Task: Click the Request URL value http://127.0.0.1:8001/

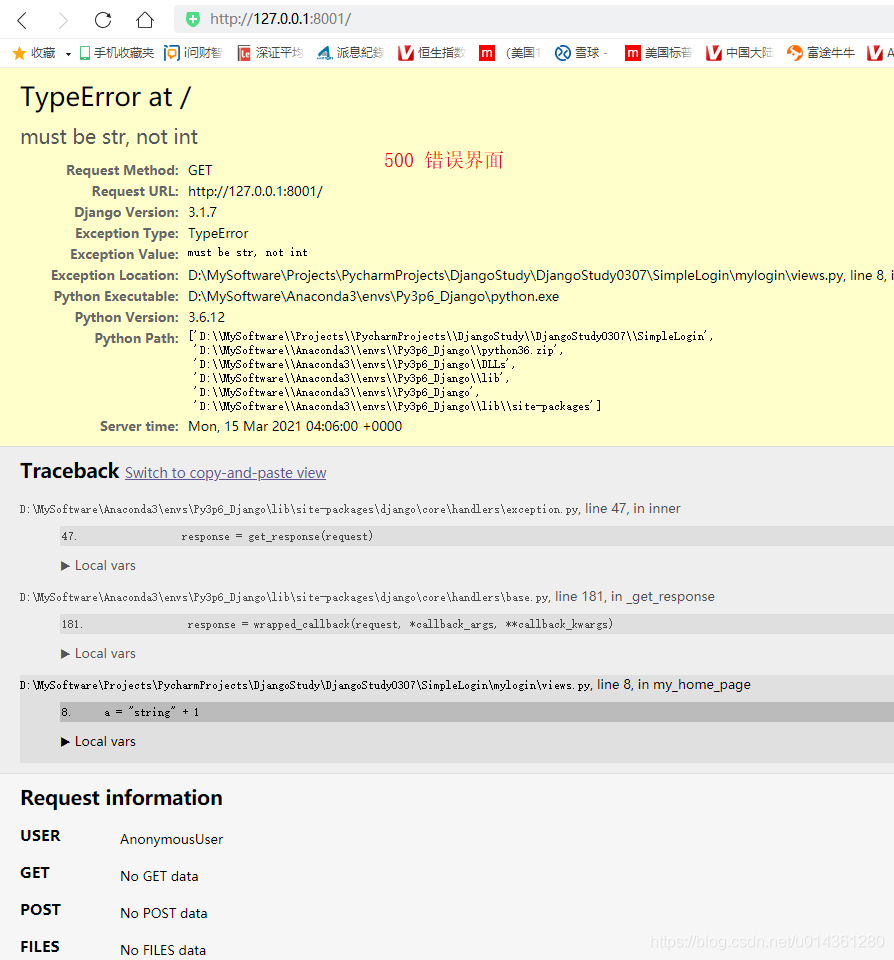Action: (255, 192)
